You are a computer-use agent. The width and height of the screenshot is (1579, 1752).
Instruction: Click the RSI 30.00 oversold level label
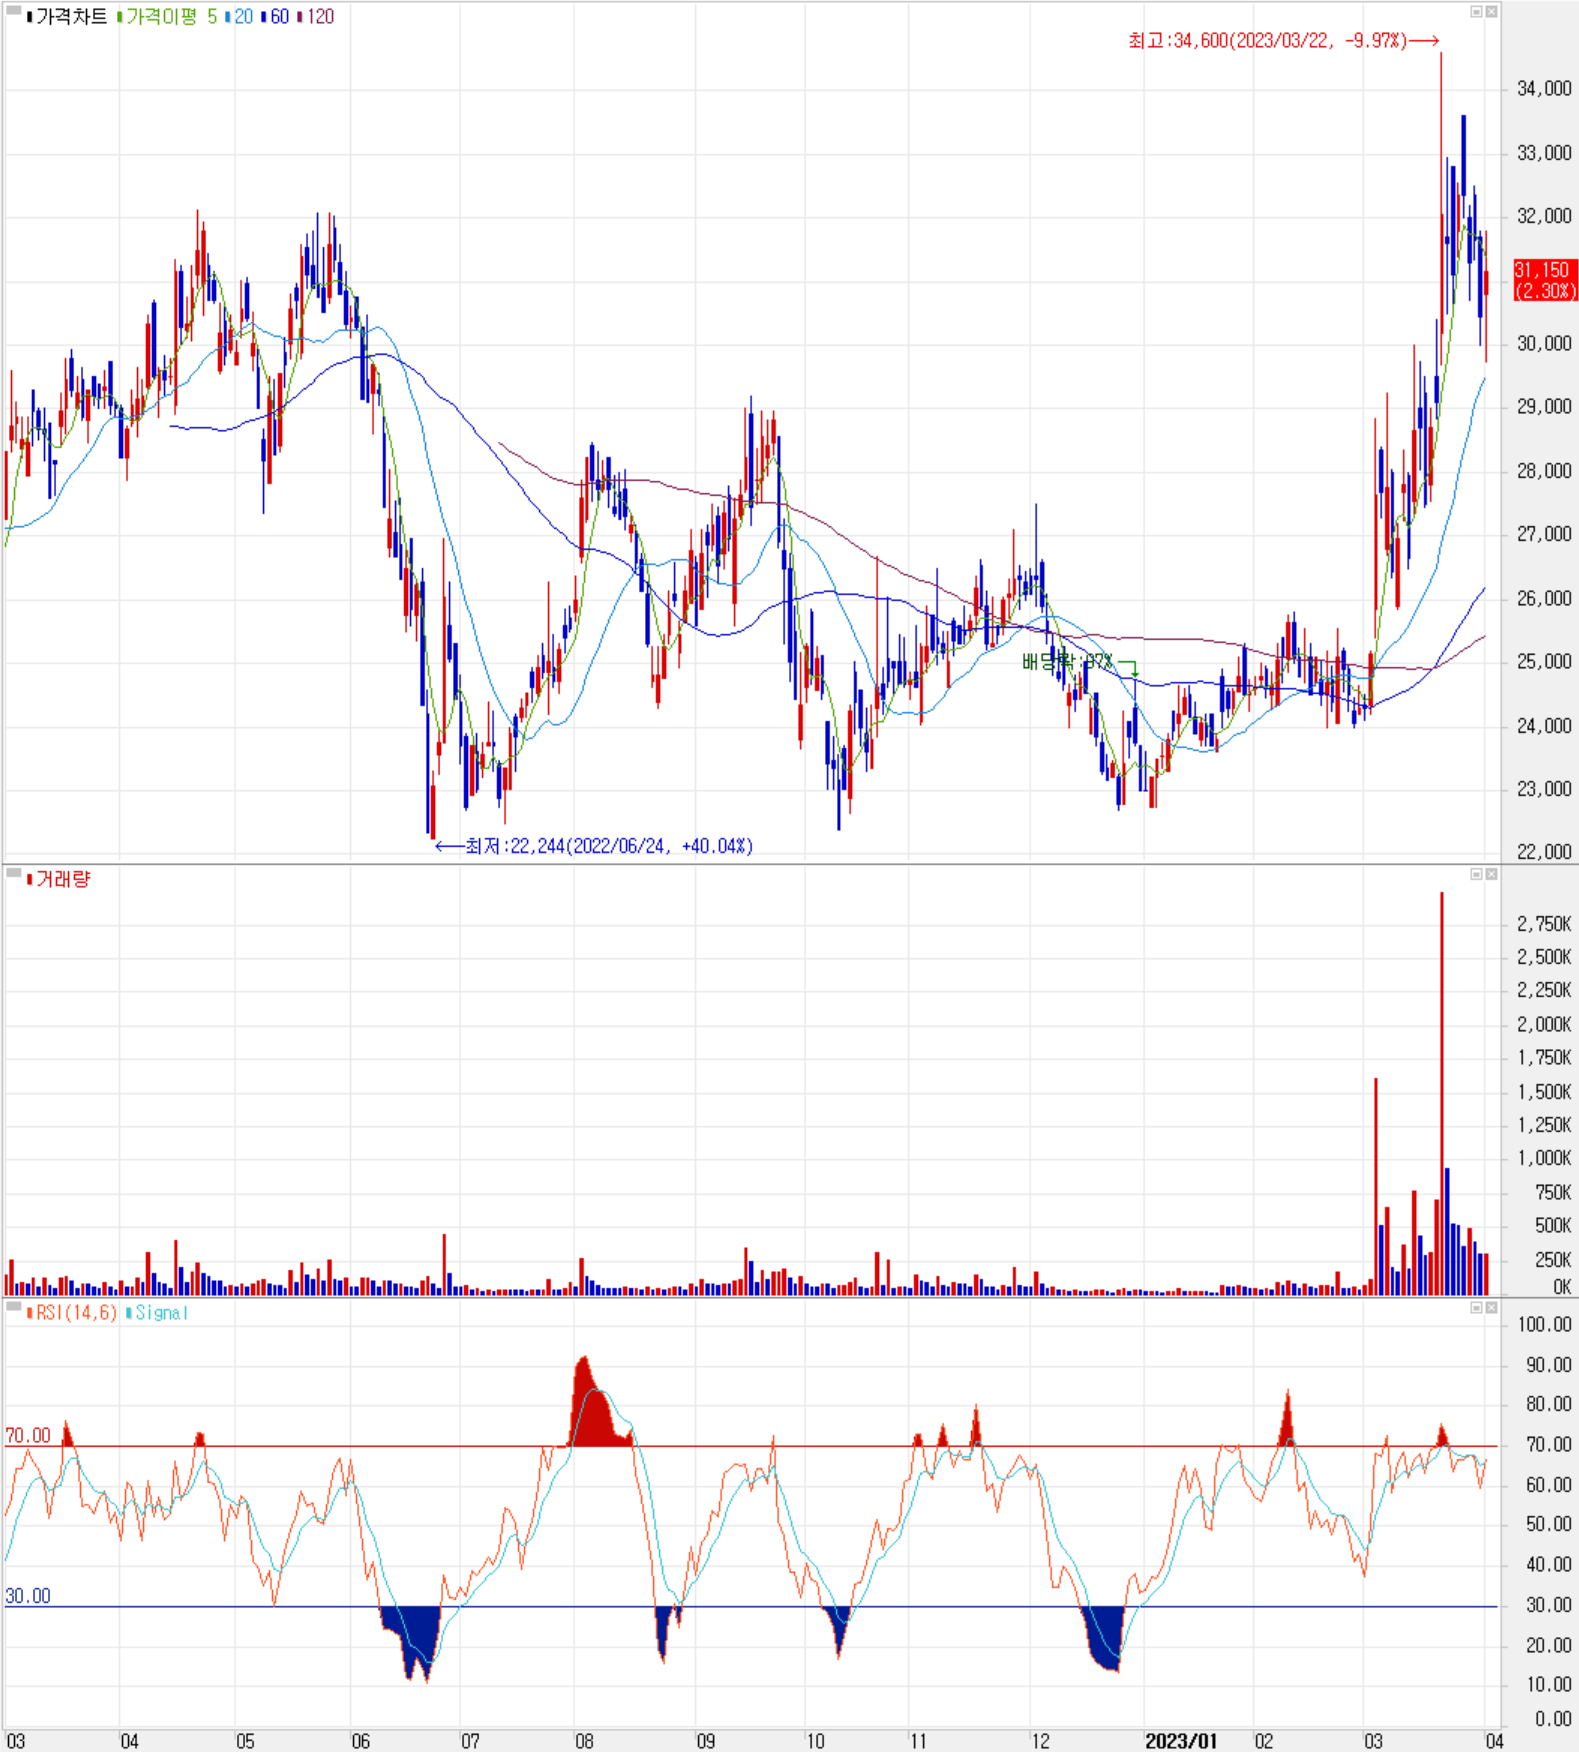28,1596
